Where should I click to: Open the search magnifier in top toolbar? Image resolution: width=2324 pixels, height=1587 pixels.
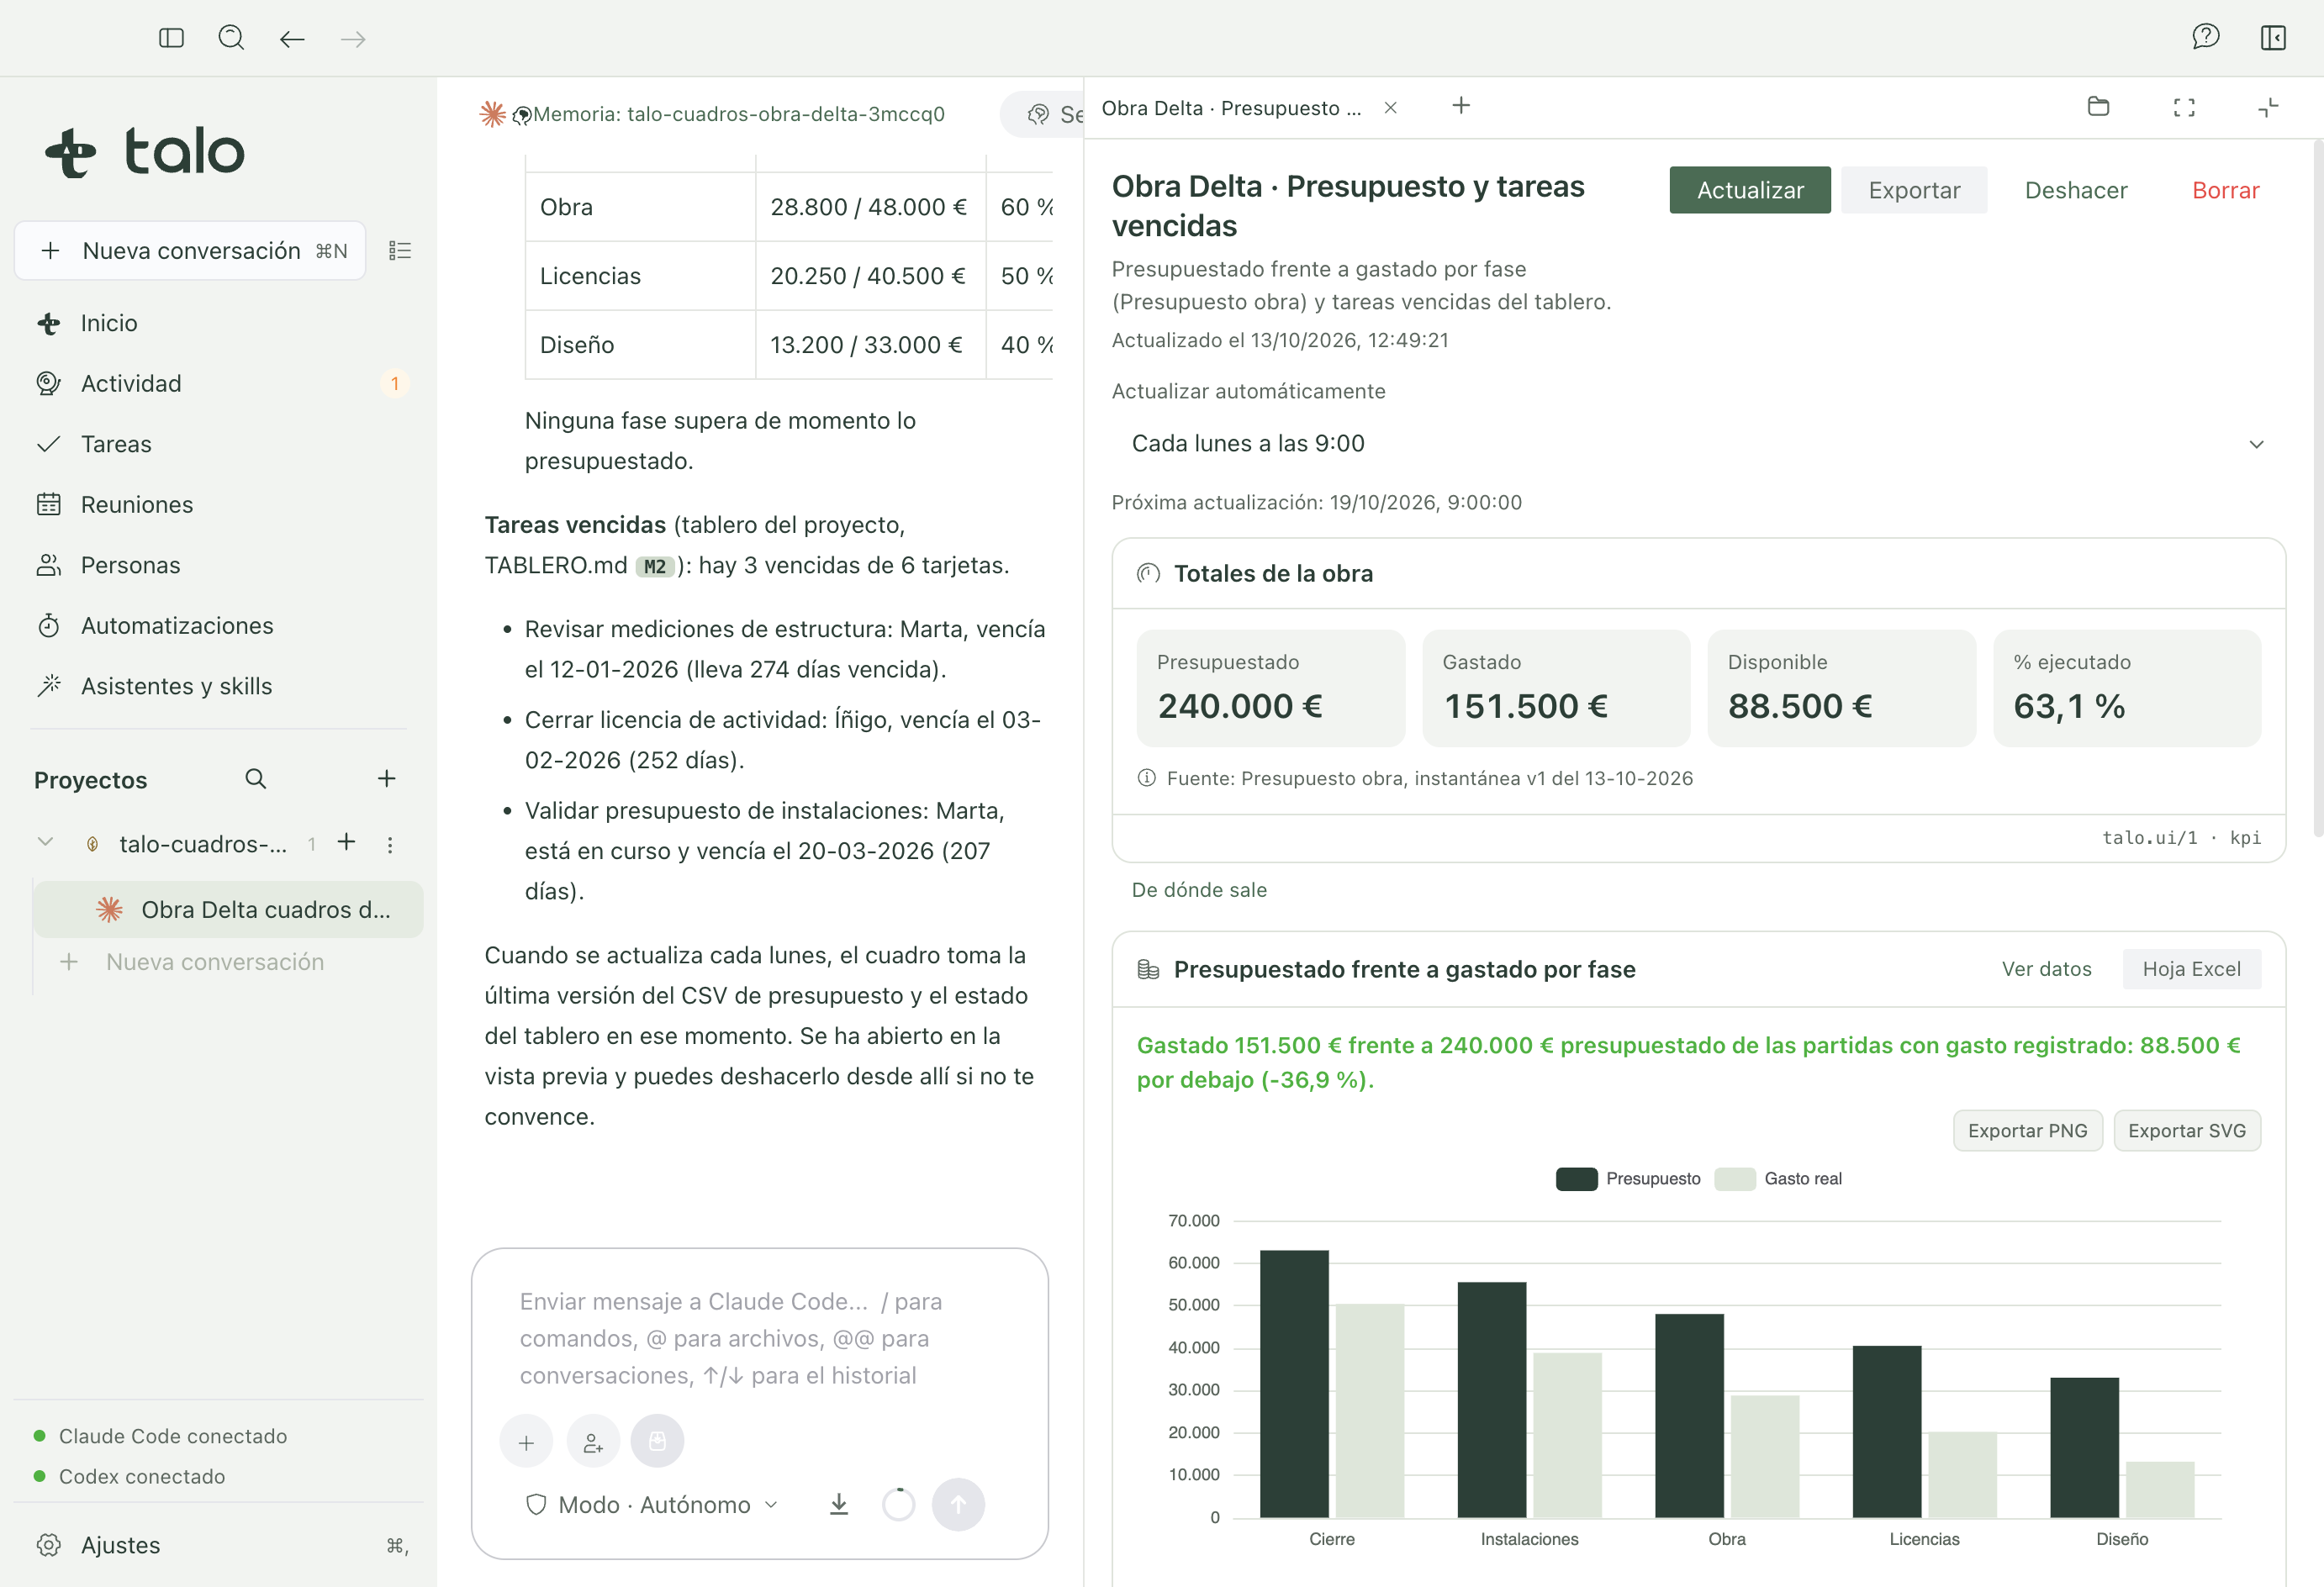click(231, 38)
